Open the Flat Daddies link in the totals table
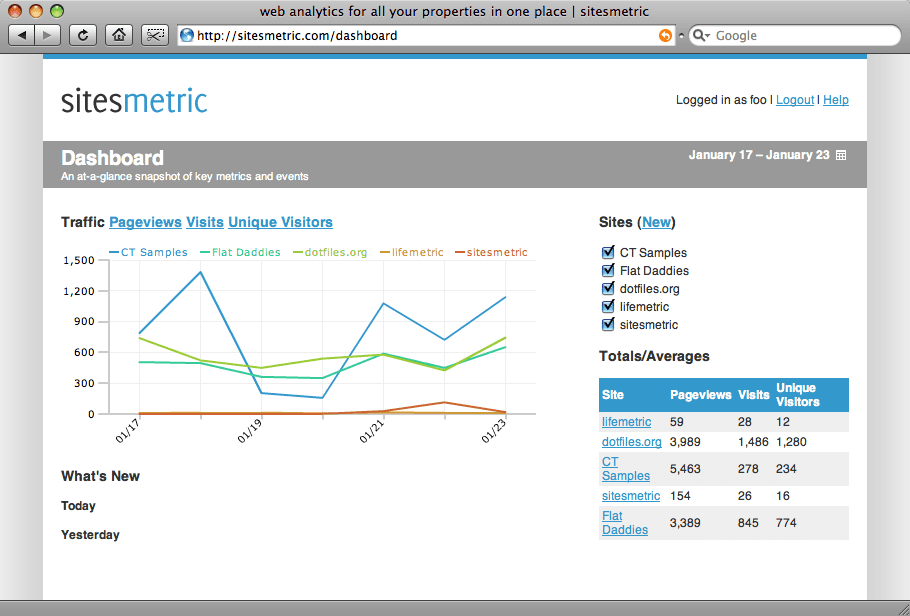Image resolution: width=910 pixels, height=616 pixels. 625,523
